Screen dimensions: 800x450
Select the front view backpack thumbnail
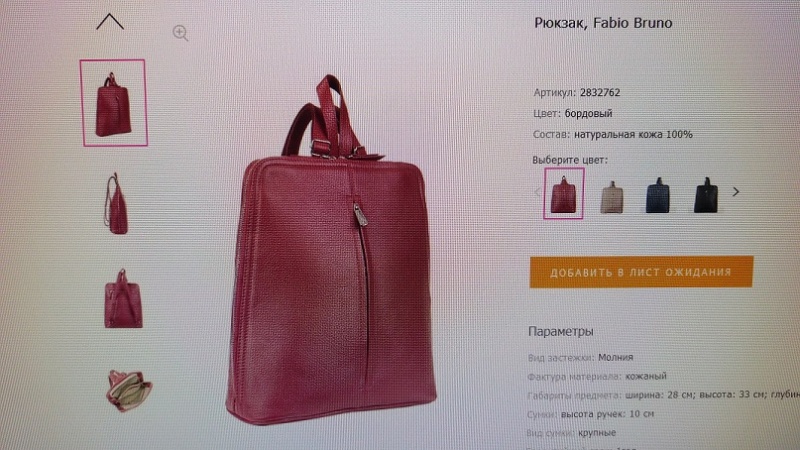[x=113, y=103]
